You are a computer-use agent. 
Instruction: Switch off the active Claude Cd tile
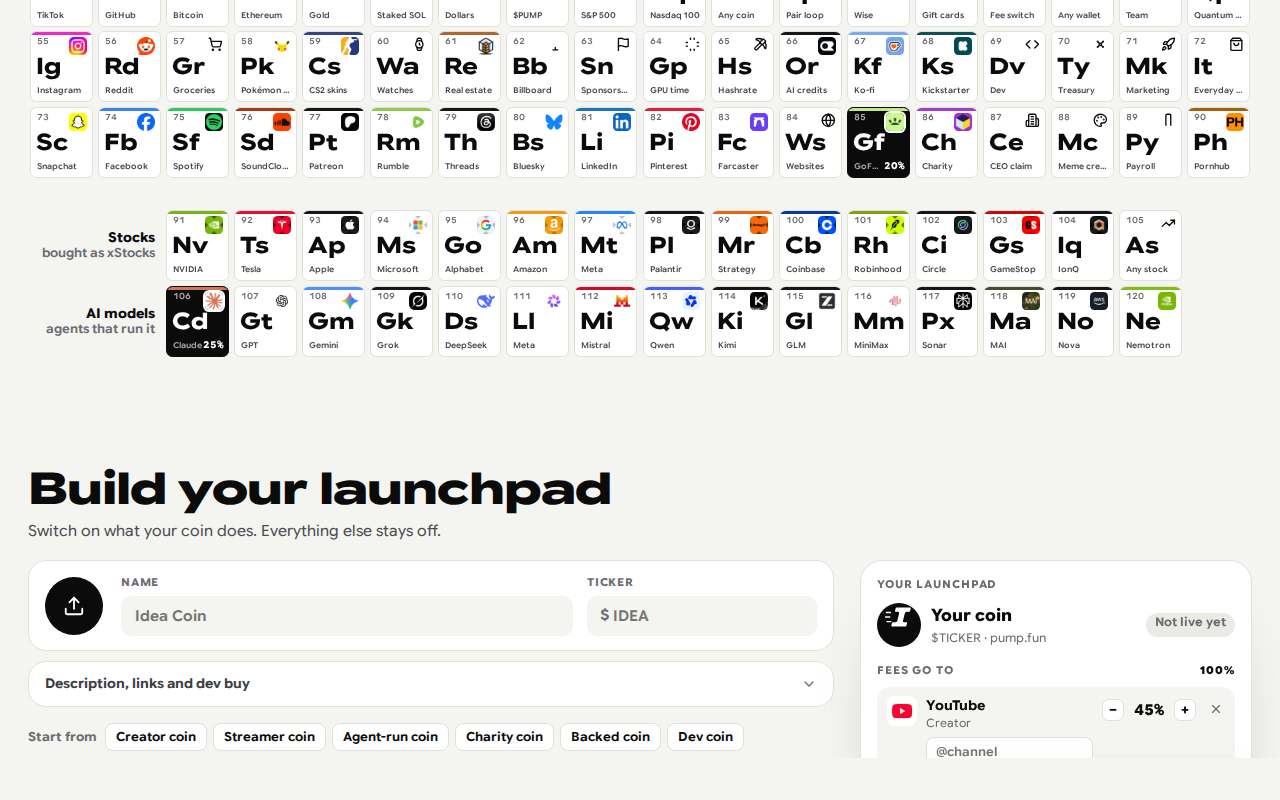[197, 322]
